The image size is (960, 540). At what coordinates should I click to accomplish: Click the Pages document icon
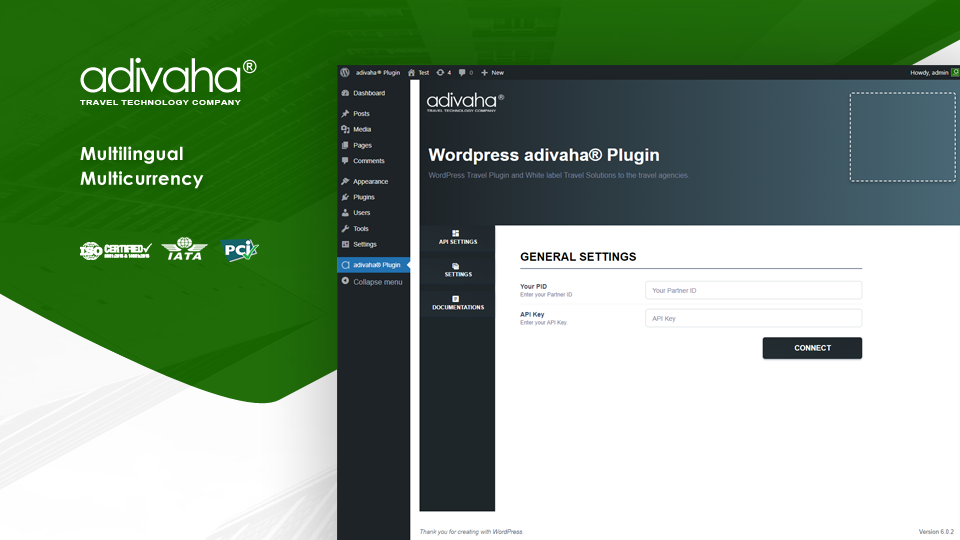click(345, 145)
